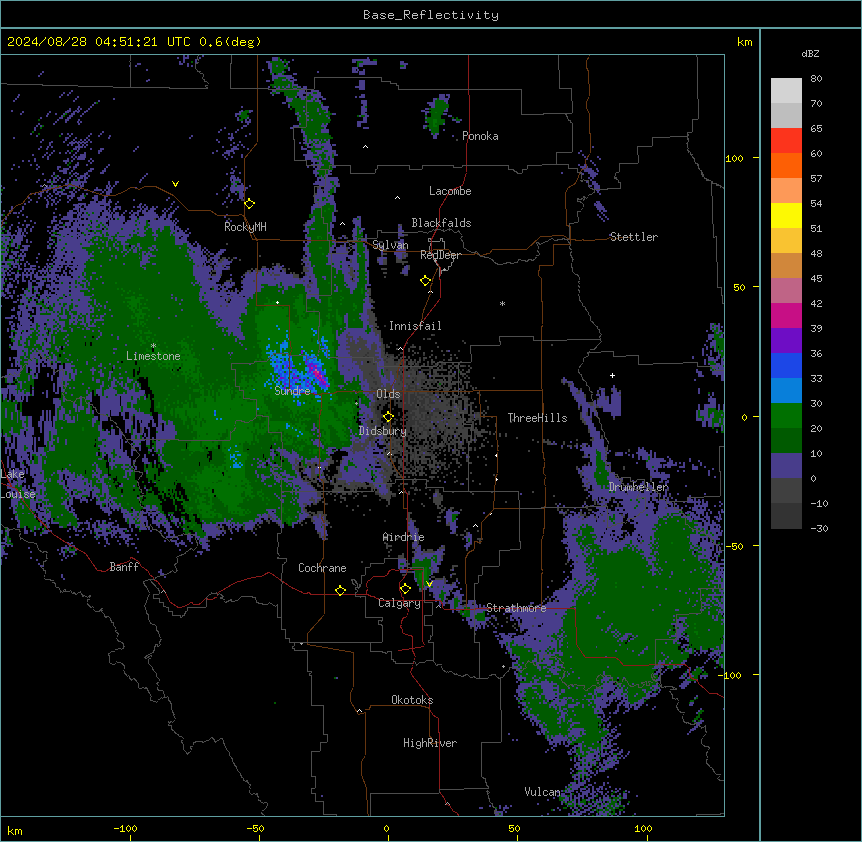Click the Stettler town label
The height and width of the screenshot is (842, 862).
point(633,237)
